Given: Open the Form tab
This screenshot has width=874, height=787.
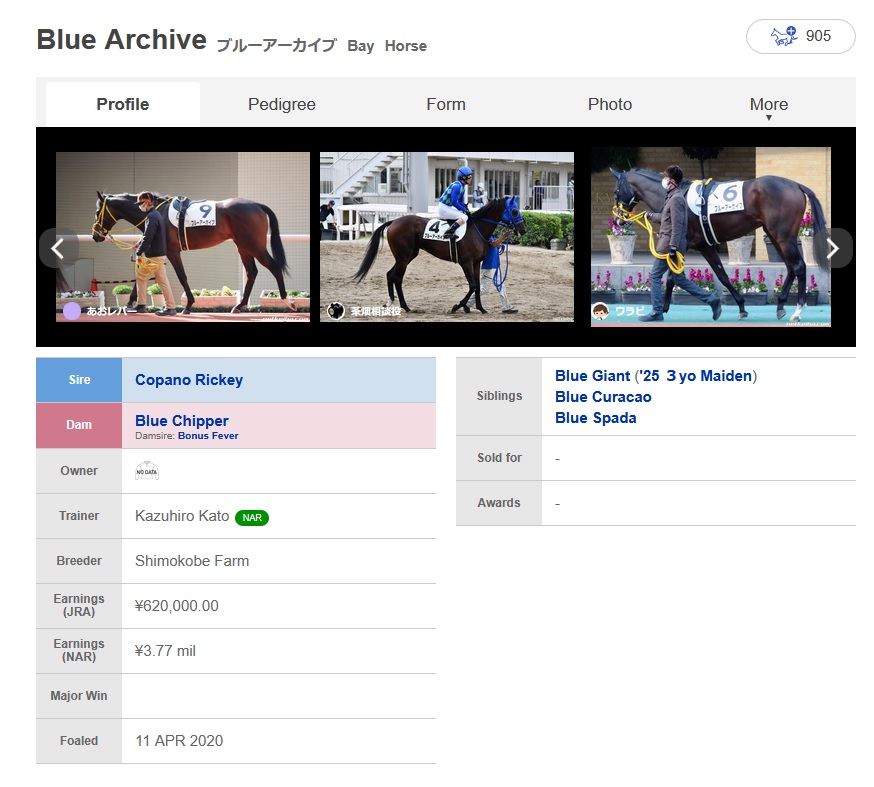Looking at the screenshot, I should coord(446,104).
